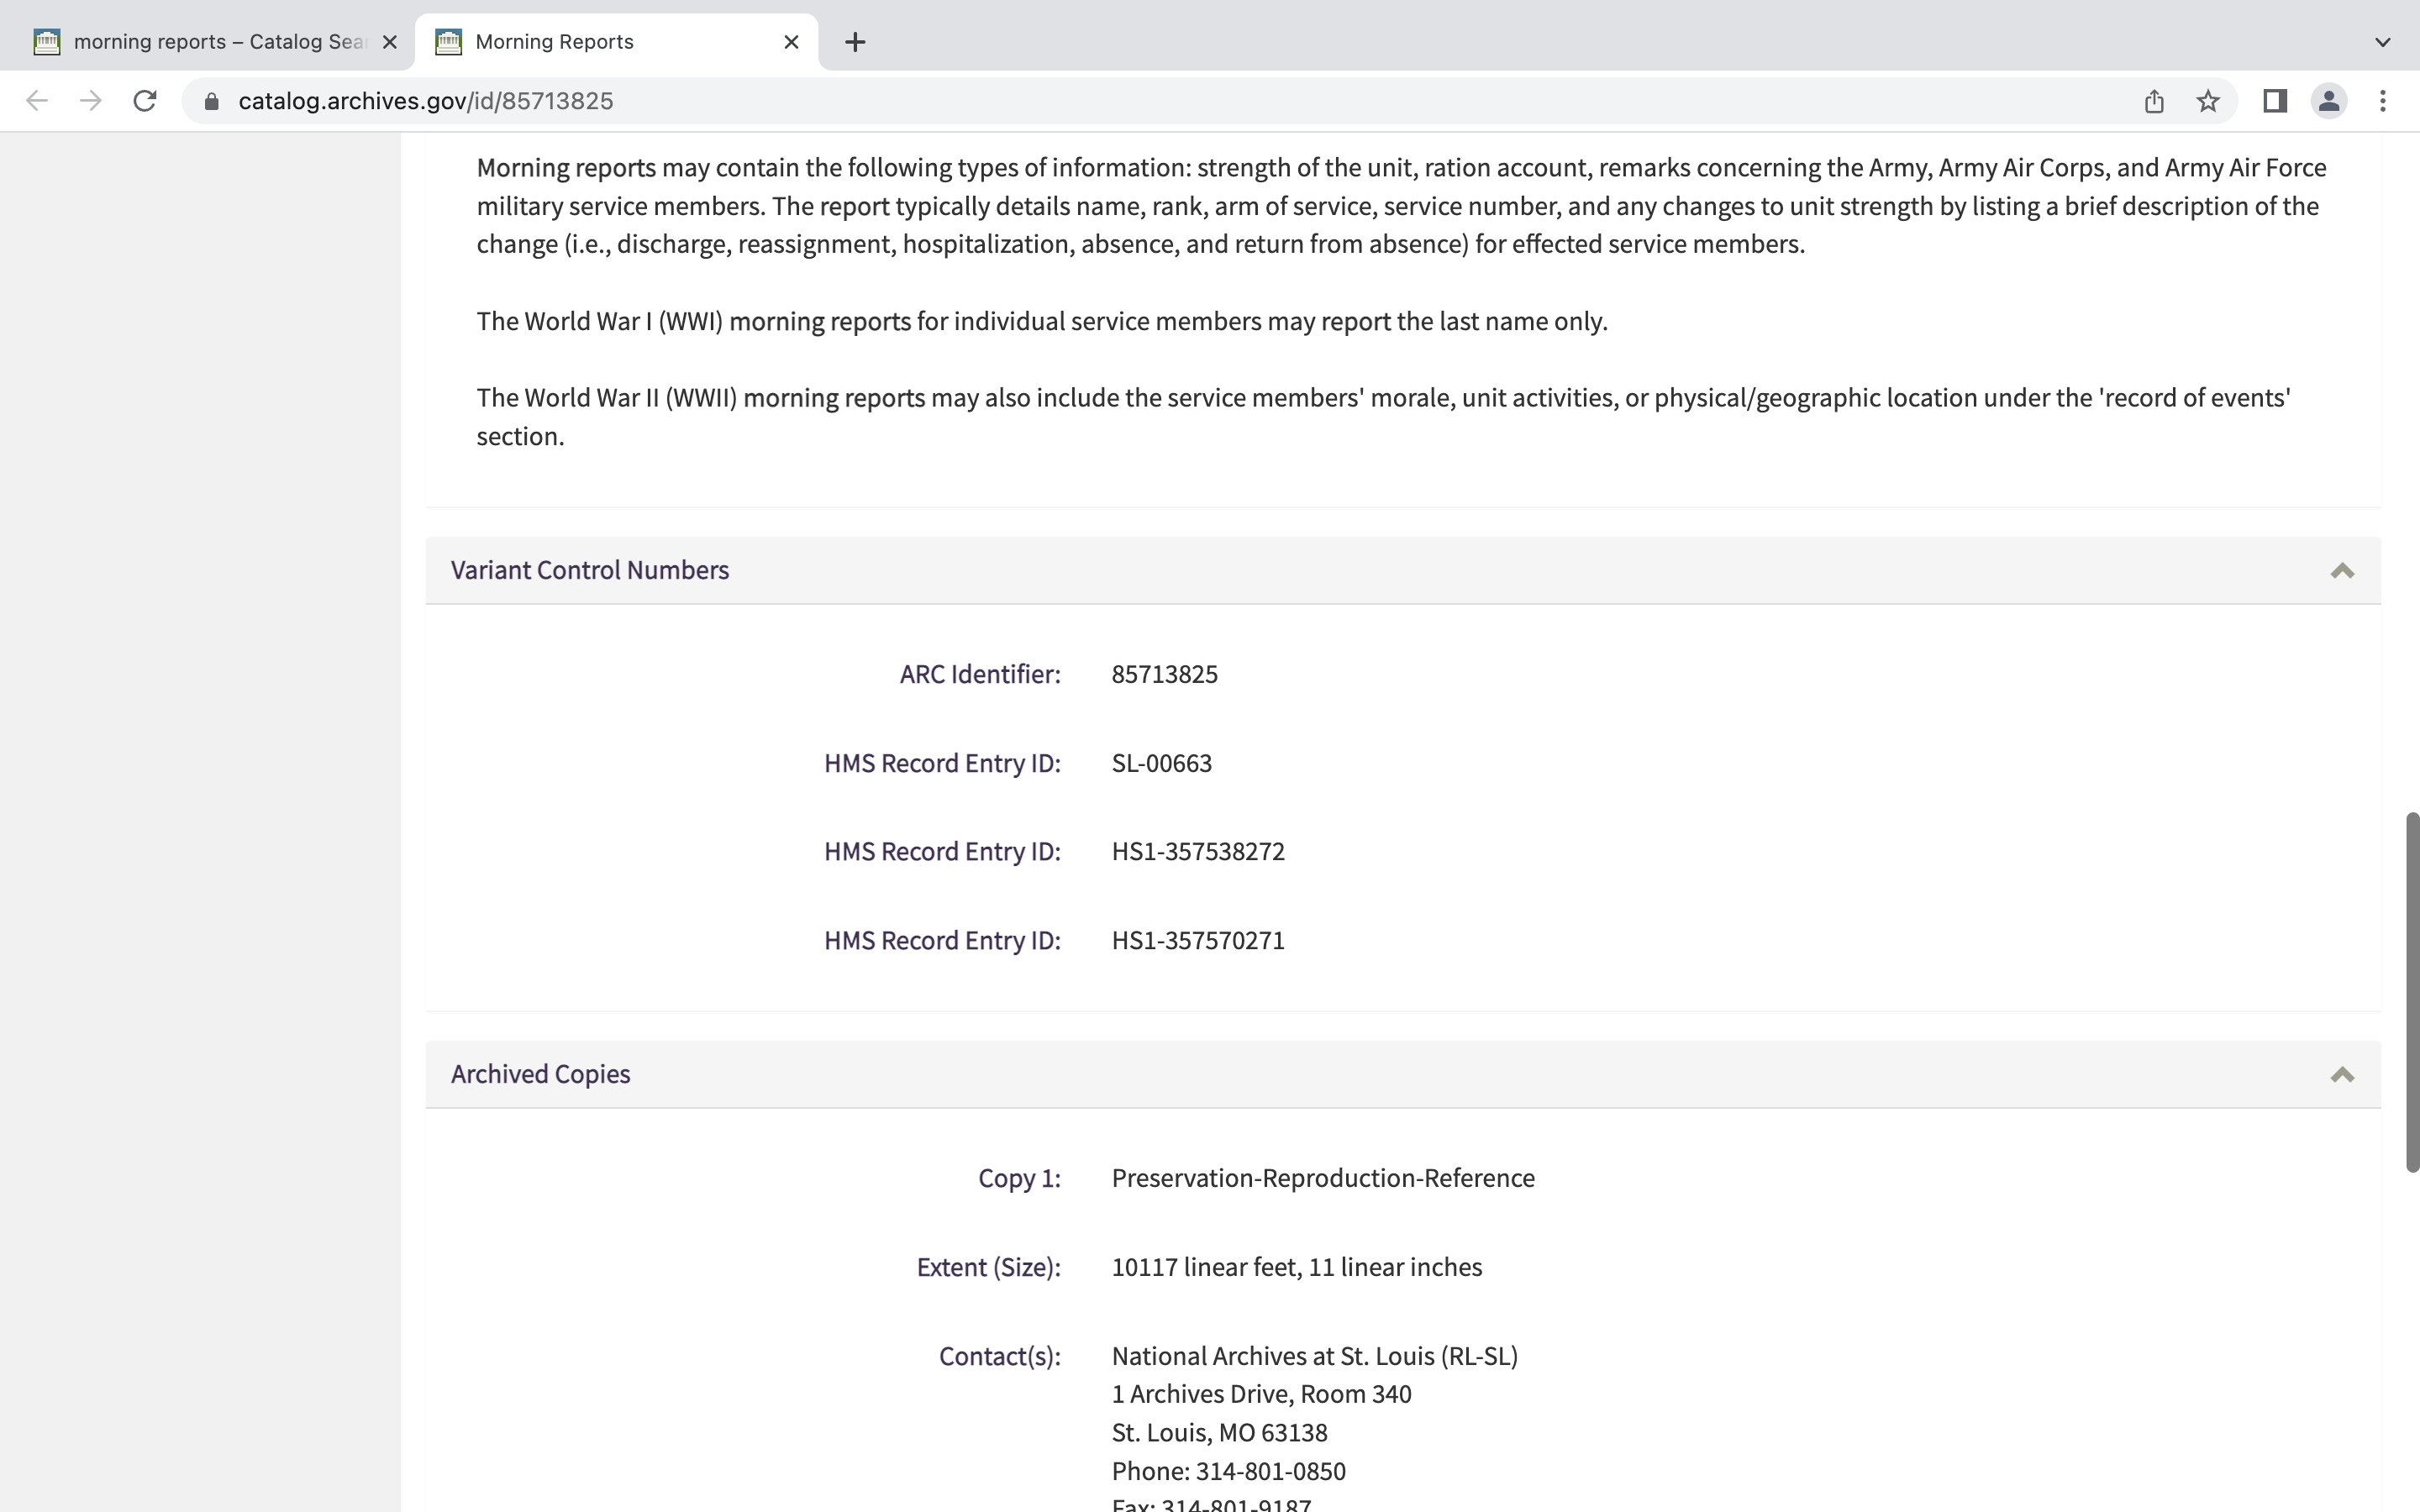Open the tab search dropdown arrow

tap(2382, 42)
